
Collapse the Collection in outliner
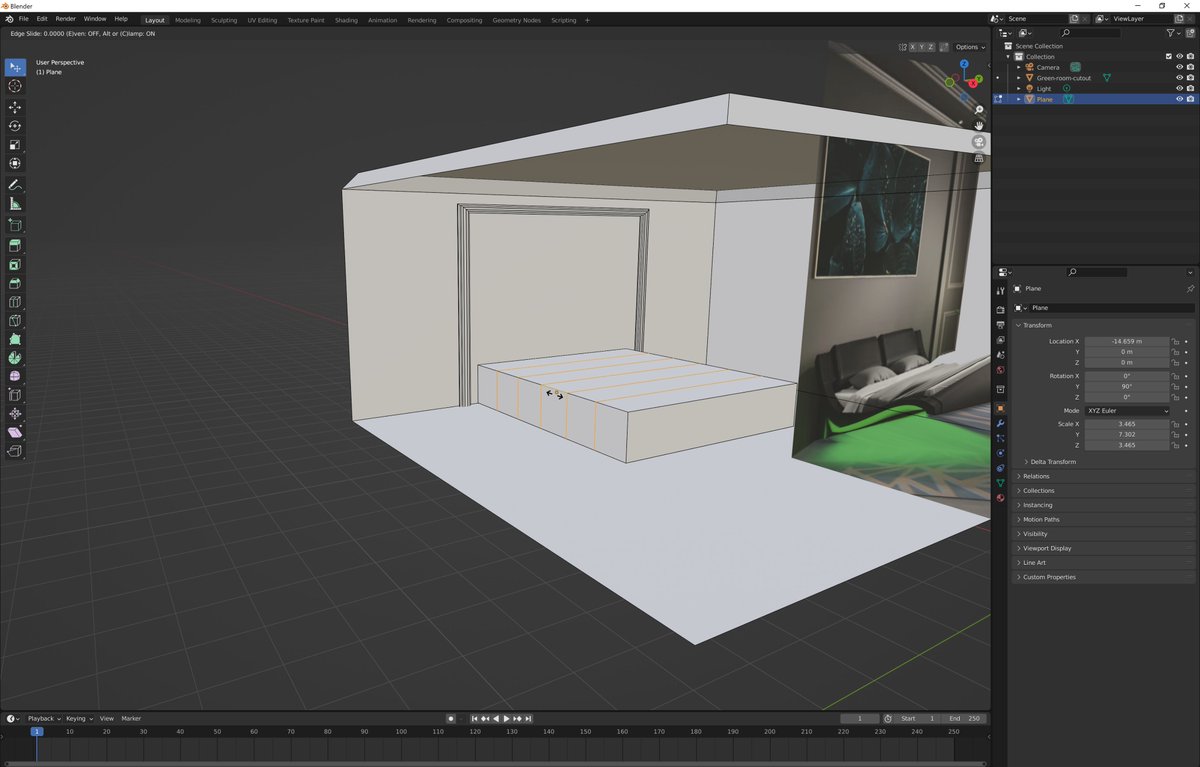tap(1009, 57)
